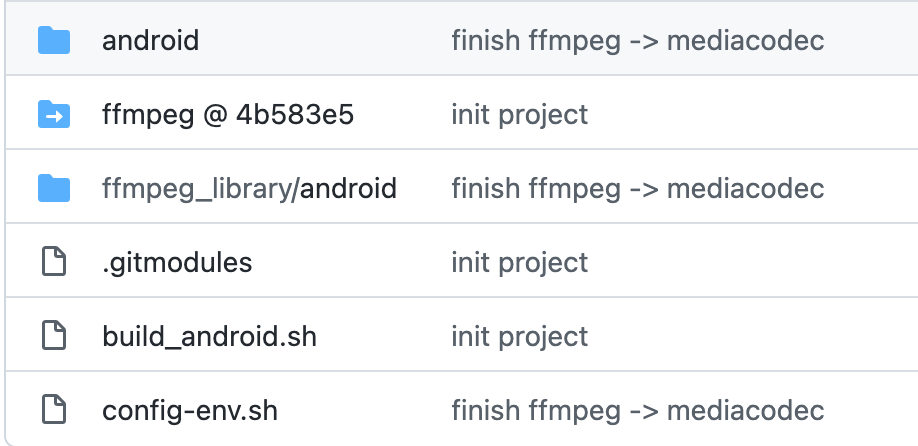Screen dimensions: 918x446
Task: Open the init project commit for .gitmodules
Action: (x=519, y=262)
